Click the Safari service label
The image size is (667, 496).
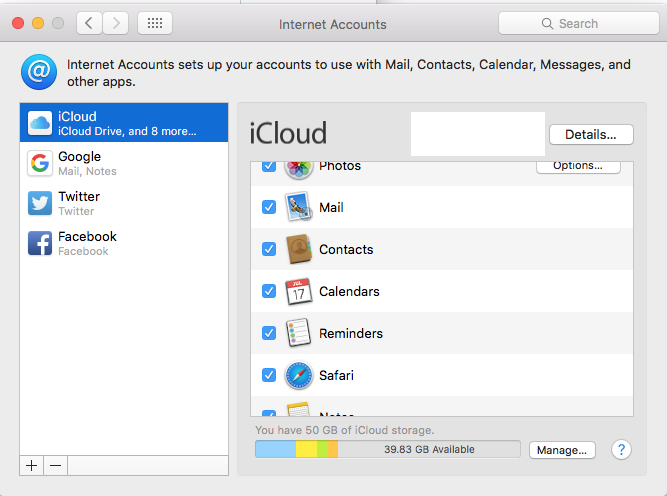click(336, 376)
